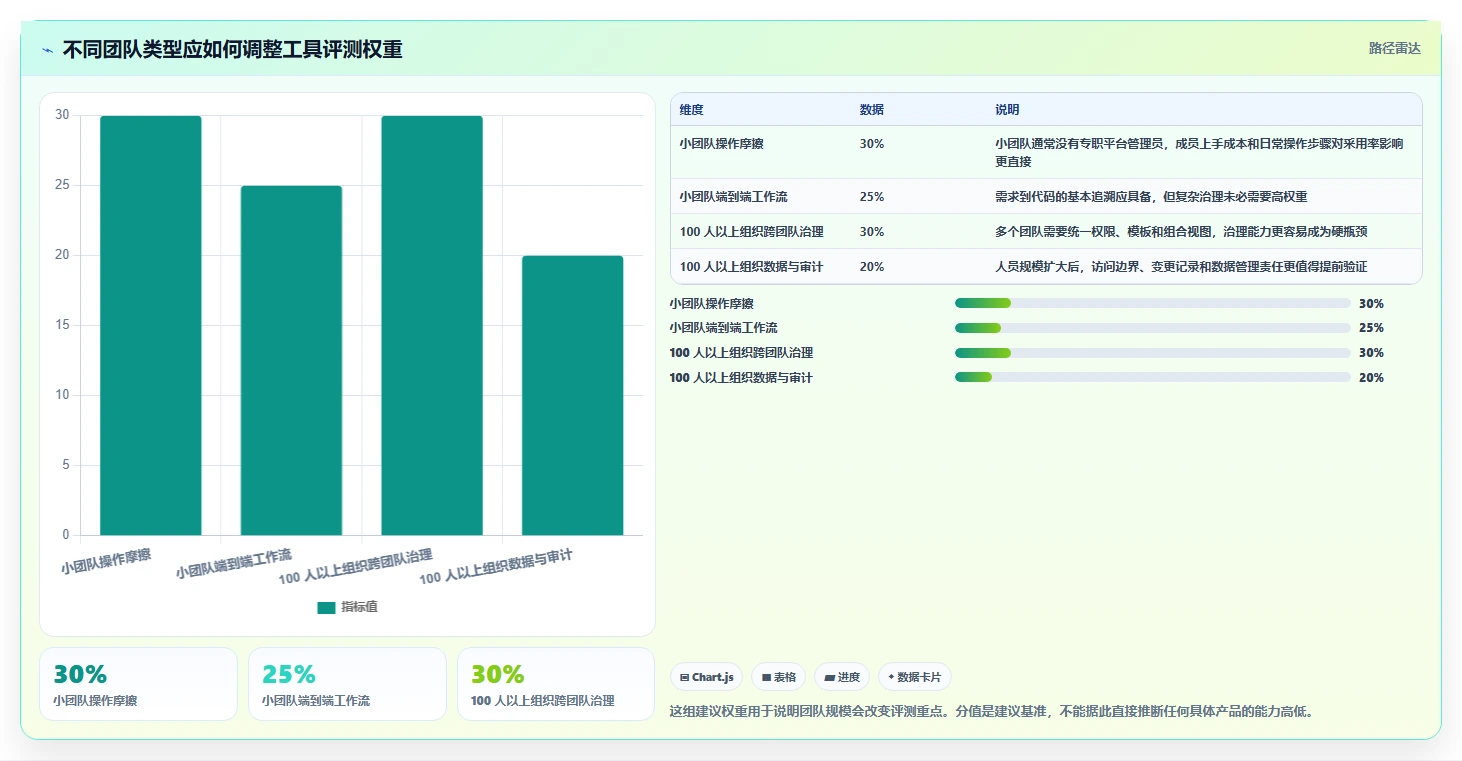Image resolution: width=1462 pixels, height=761 pixels.
Task: Click the table description starting 多个团队需要统一权限
Action: click(1181, 232)
